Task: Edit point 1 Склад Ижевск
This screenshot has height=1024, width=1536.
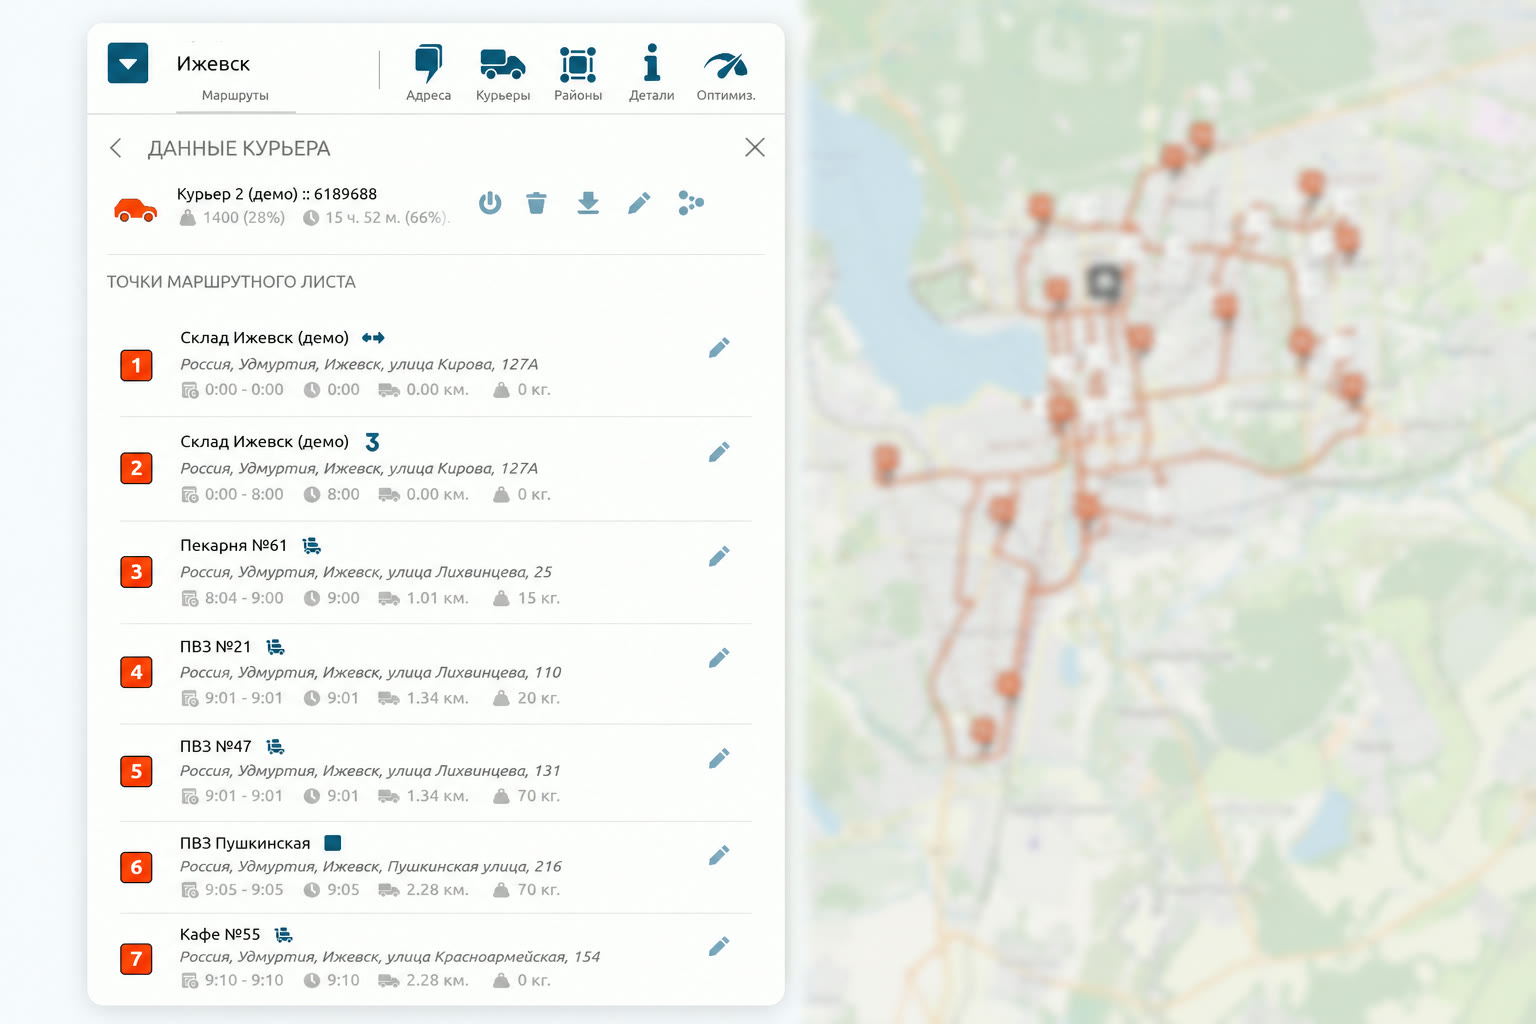Action: click(719, 348)
